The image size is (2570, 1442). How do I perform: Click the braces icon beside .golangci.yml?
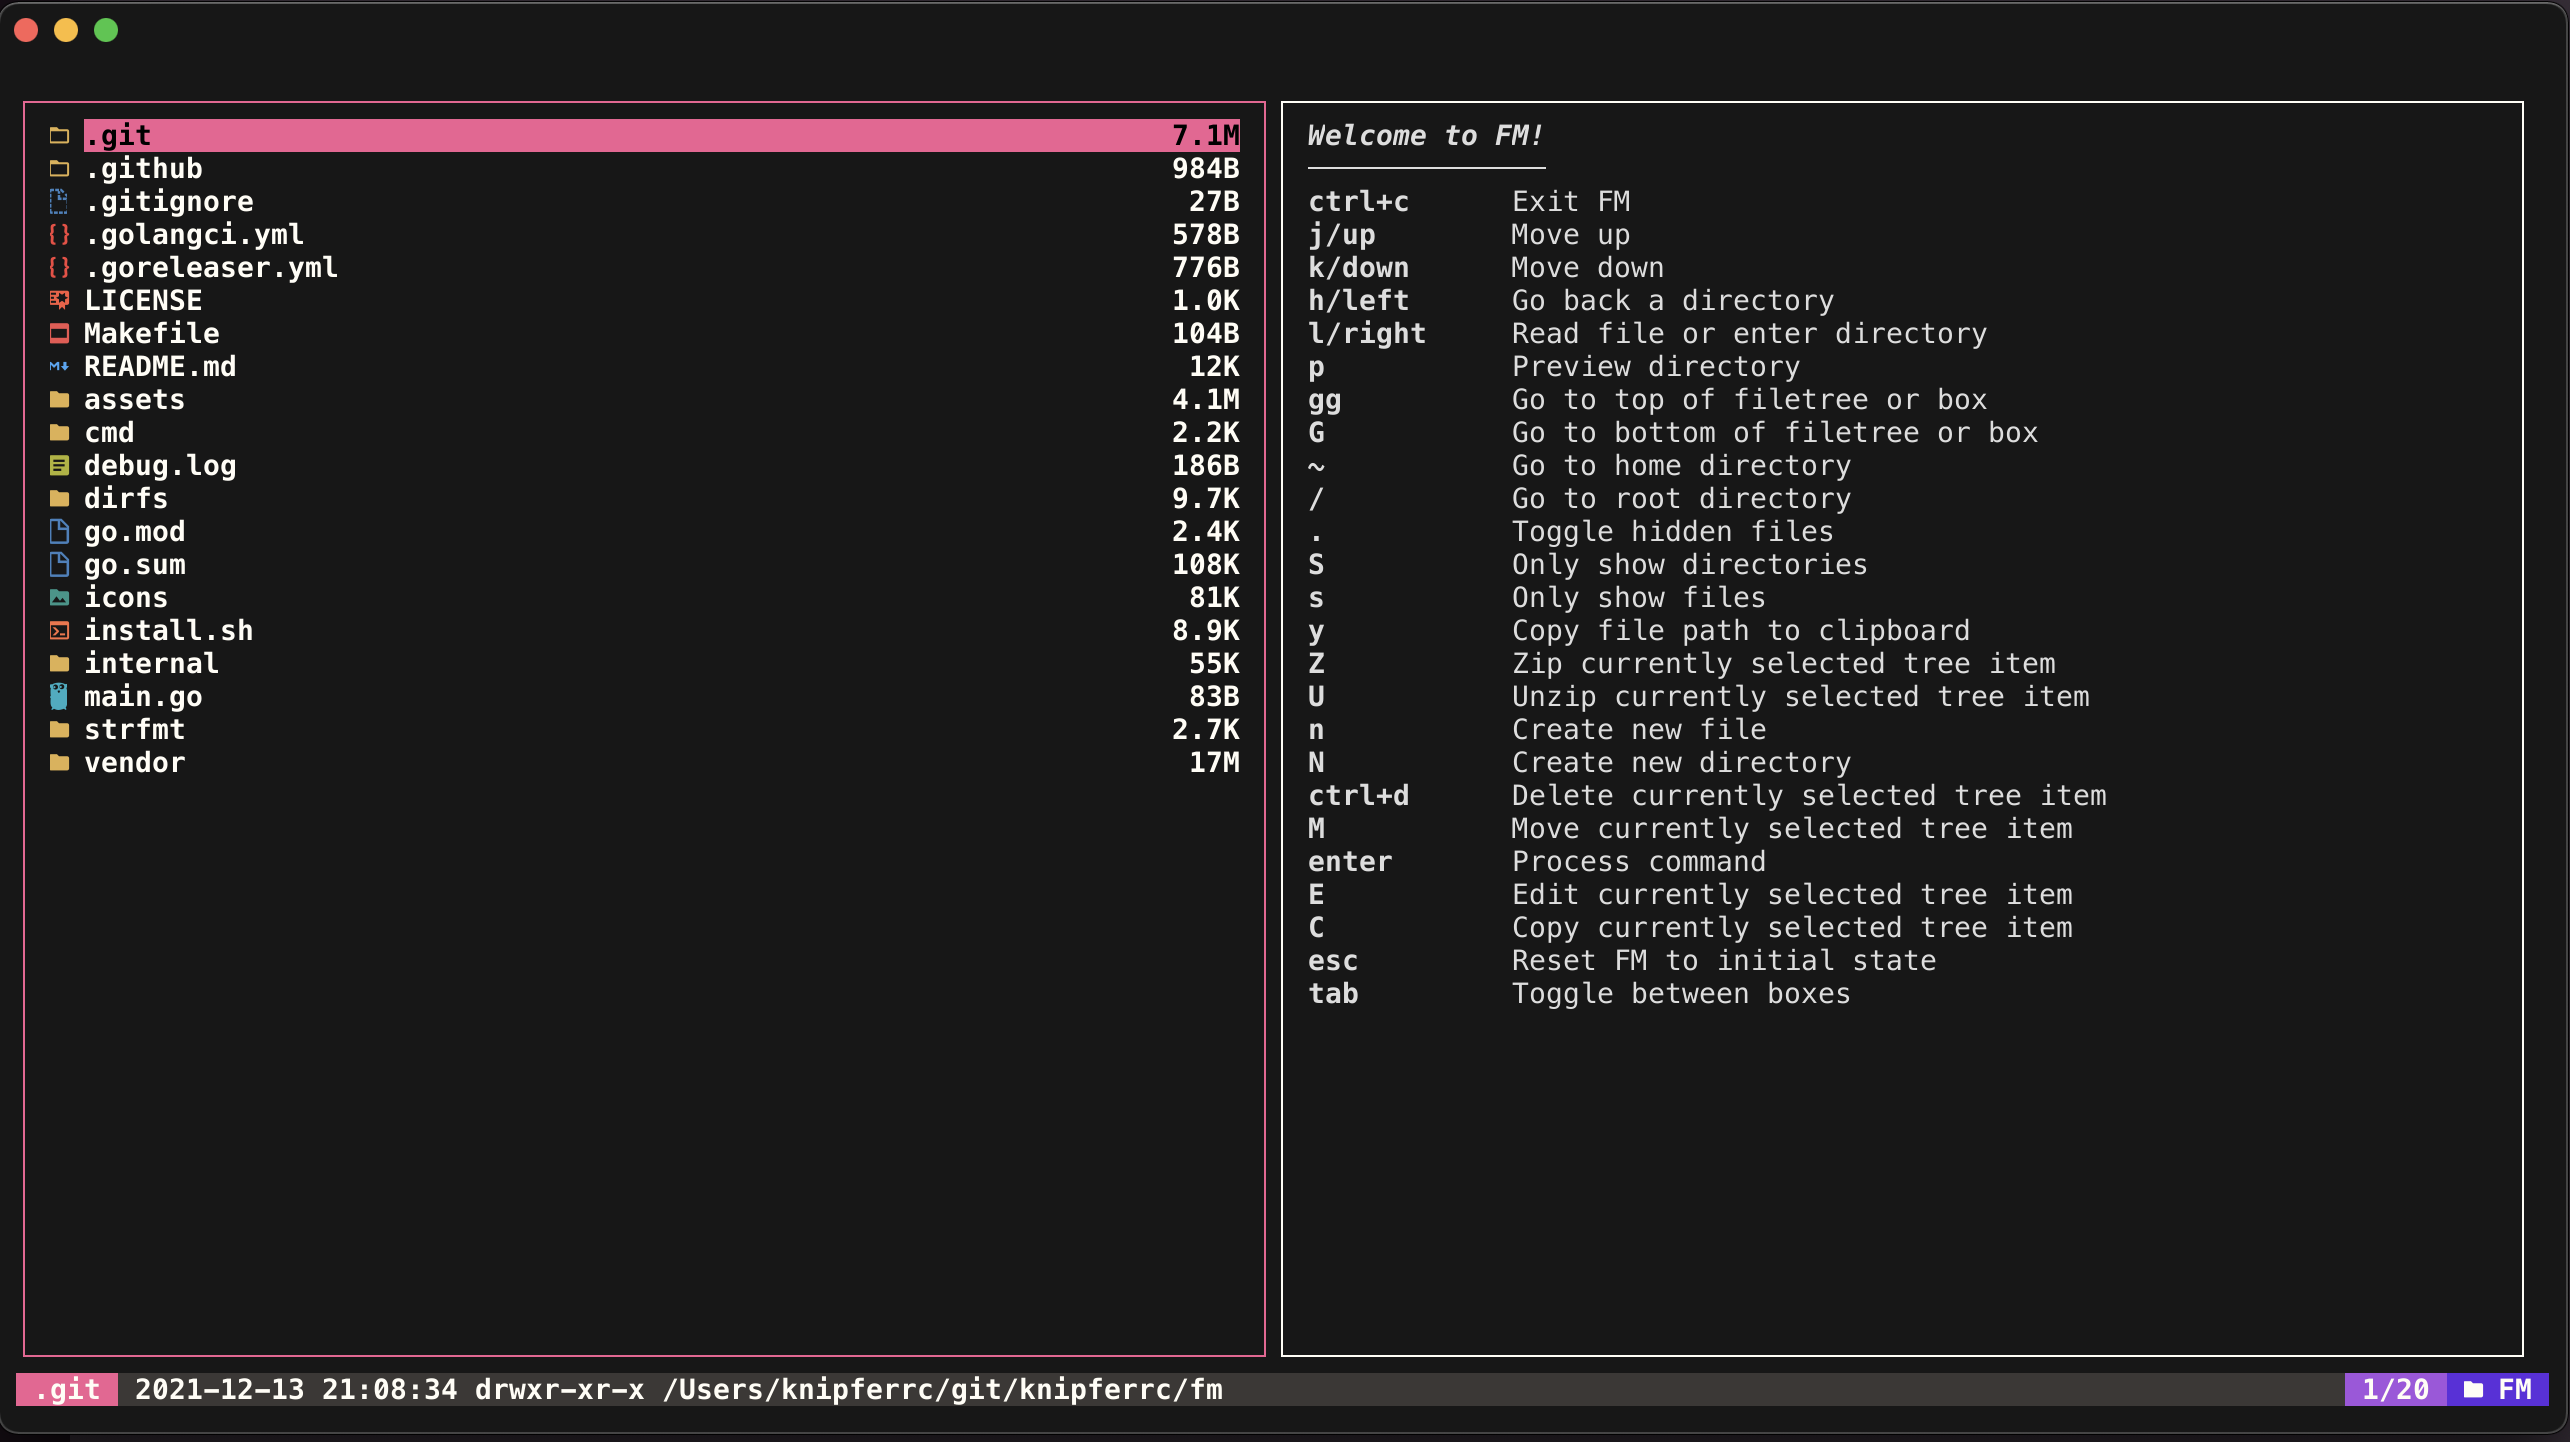point(59,234)
